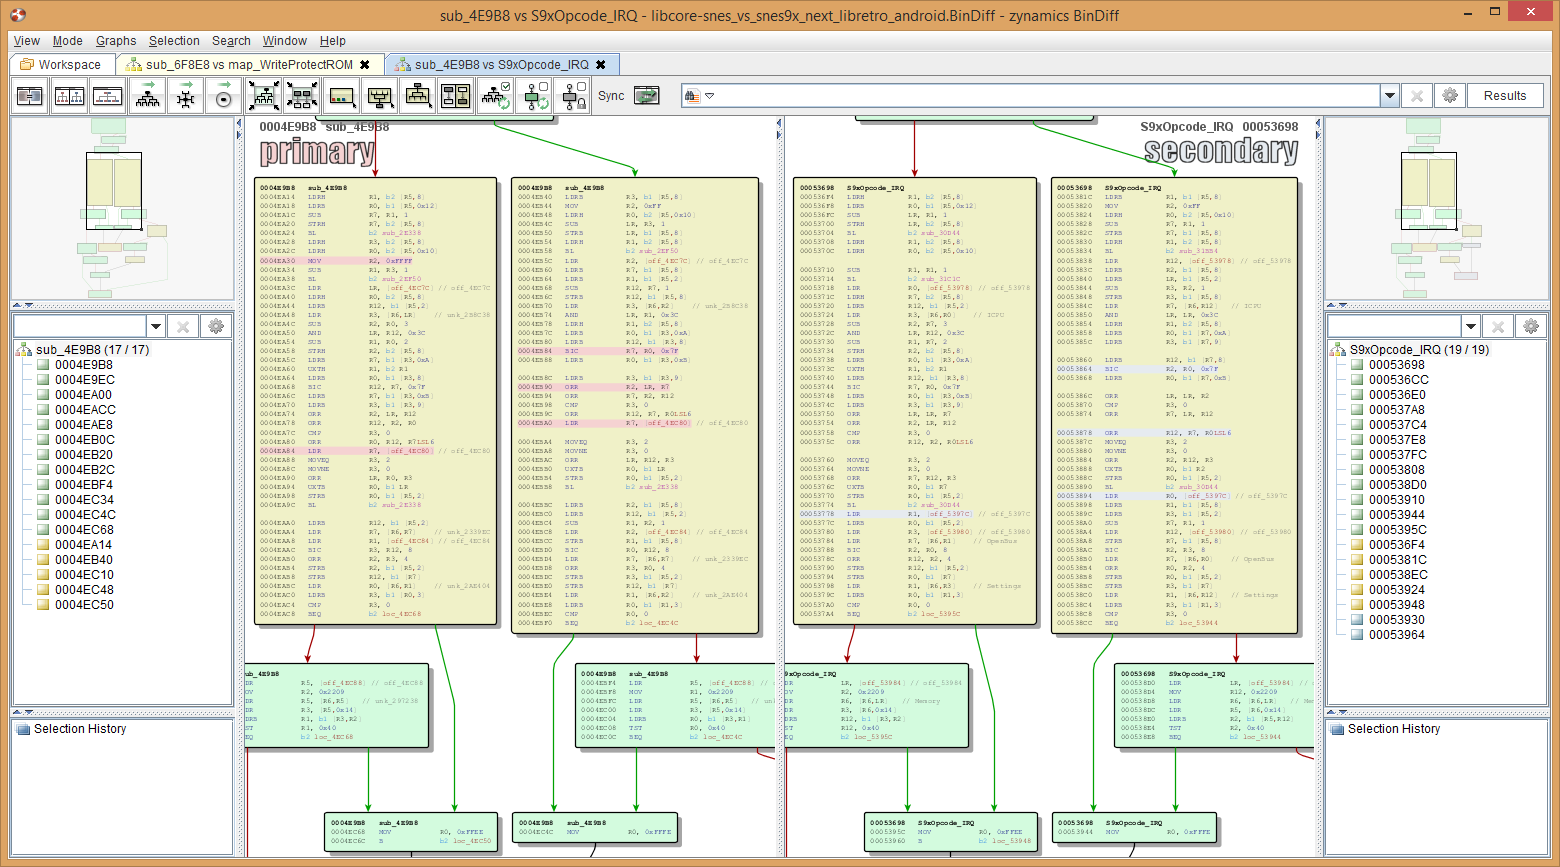Open primary tree filter gear settings
The height and width of the screenshot is (867, 1560).
point(216,326)
